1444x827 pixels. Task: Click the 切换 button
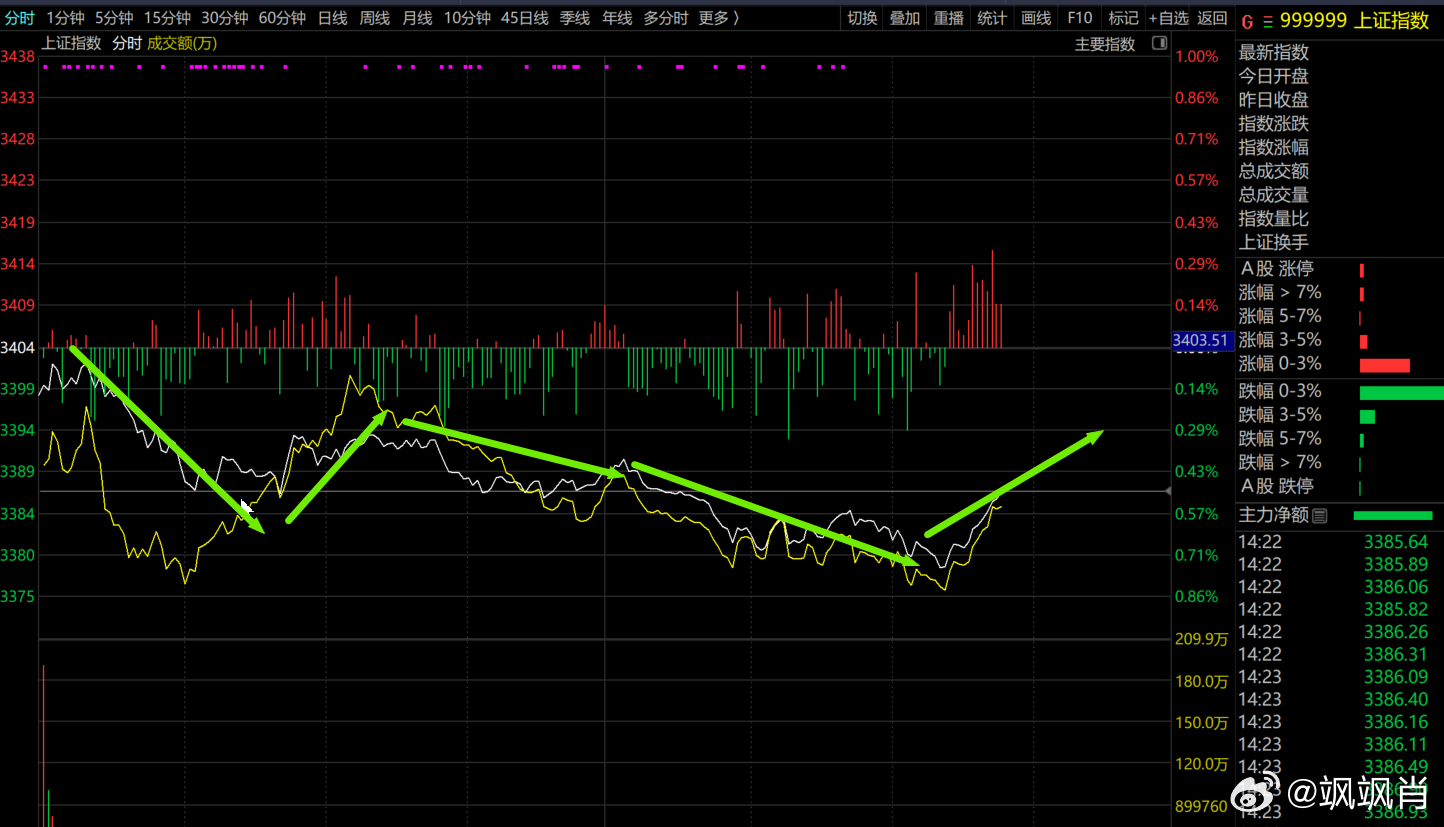(x=862, y=18)
